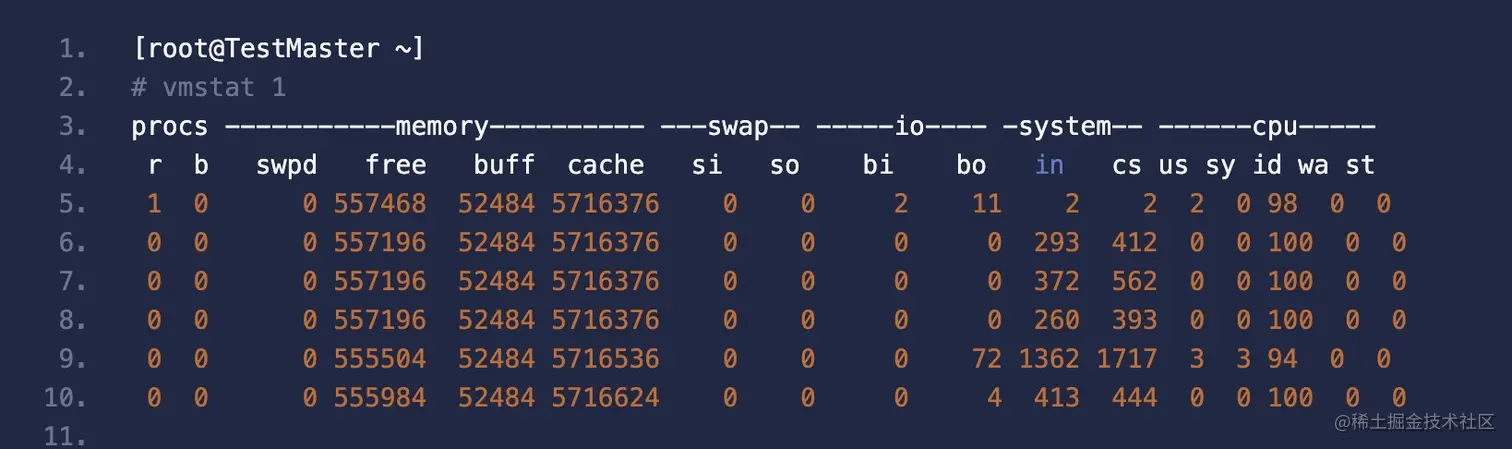This screenshot has width=1512, height=449.
Task: Click the 'system' group header
Action: tap(1072, 127)
